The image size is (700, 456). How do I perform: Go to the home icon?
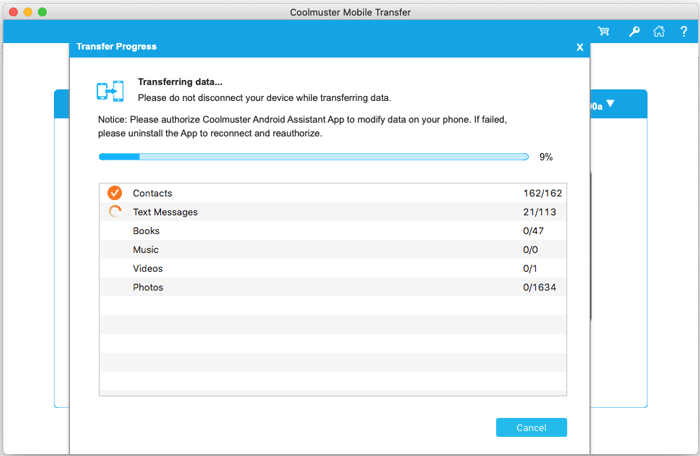[x=659, y=31]
